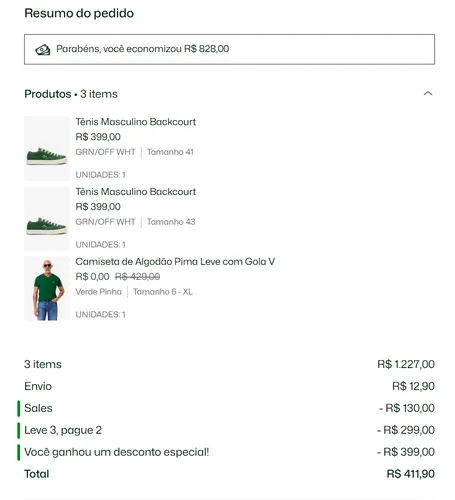The image size is (455, 500).
Task: Click Verde Pinha color label
Action: [98, 292]
